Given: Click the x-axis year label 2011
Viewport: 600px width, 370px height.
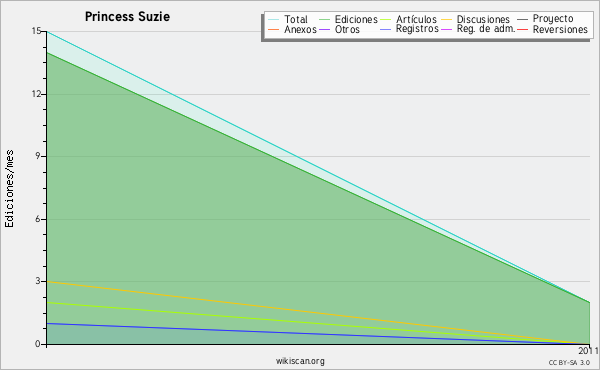Looking at the screenshot, I should click(588, 350).
